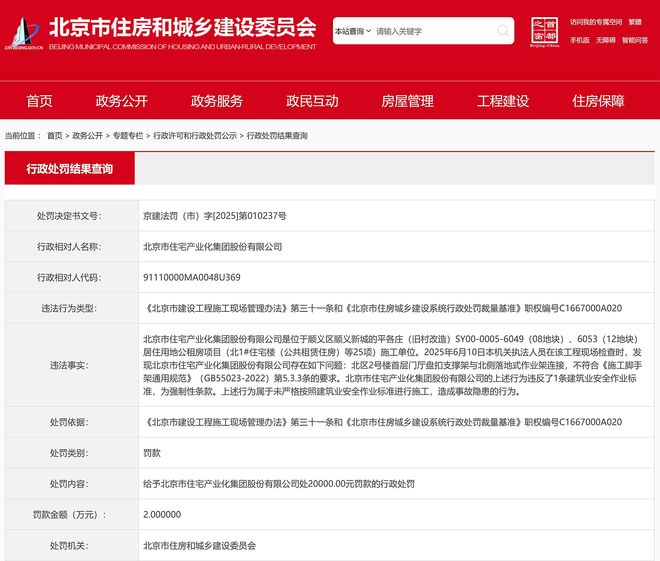Open the 手机版 mobile version link
The width and height of the screenshot is (660, 561).
point(580,40)
